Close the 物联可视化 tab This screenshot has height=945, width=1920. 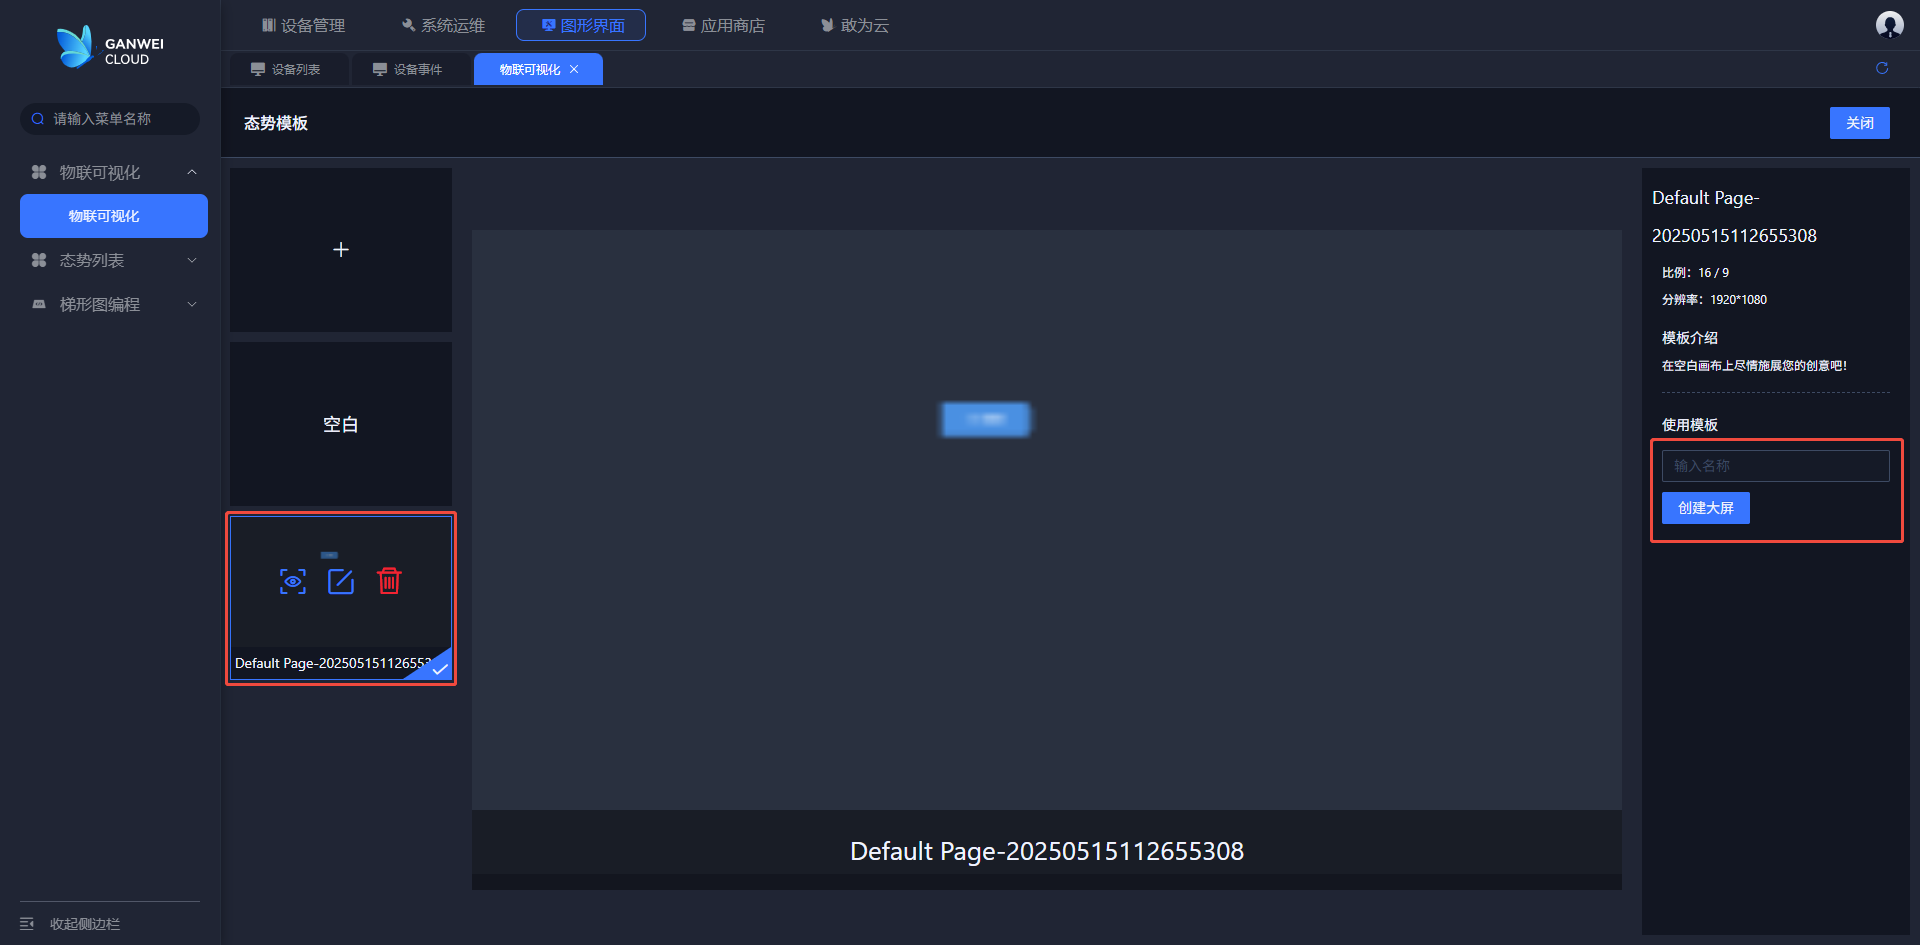574,69
